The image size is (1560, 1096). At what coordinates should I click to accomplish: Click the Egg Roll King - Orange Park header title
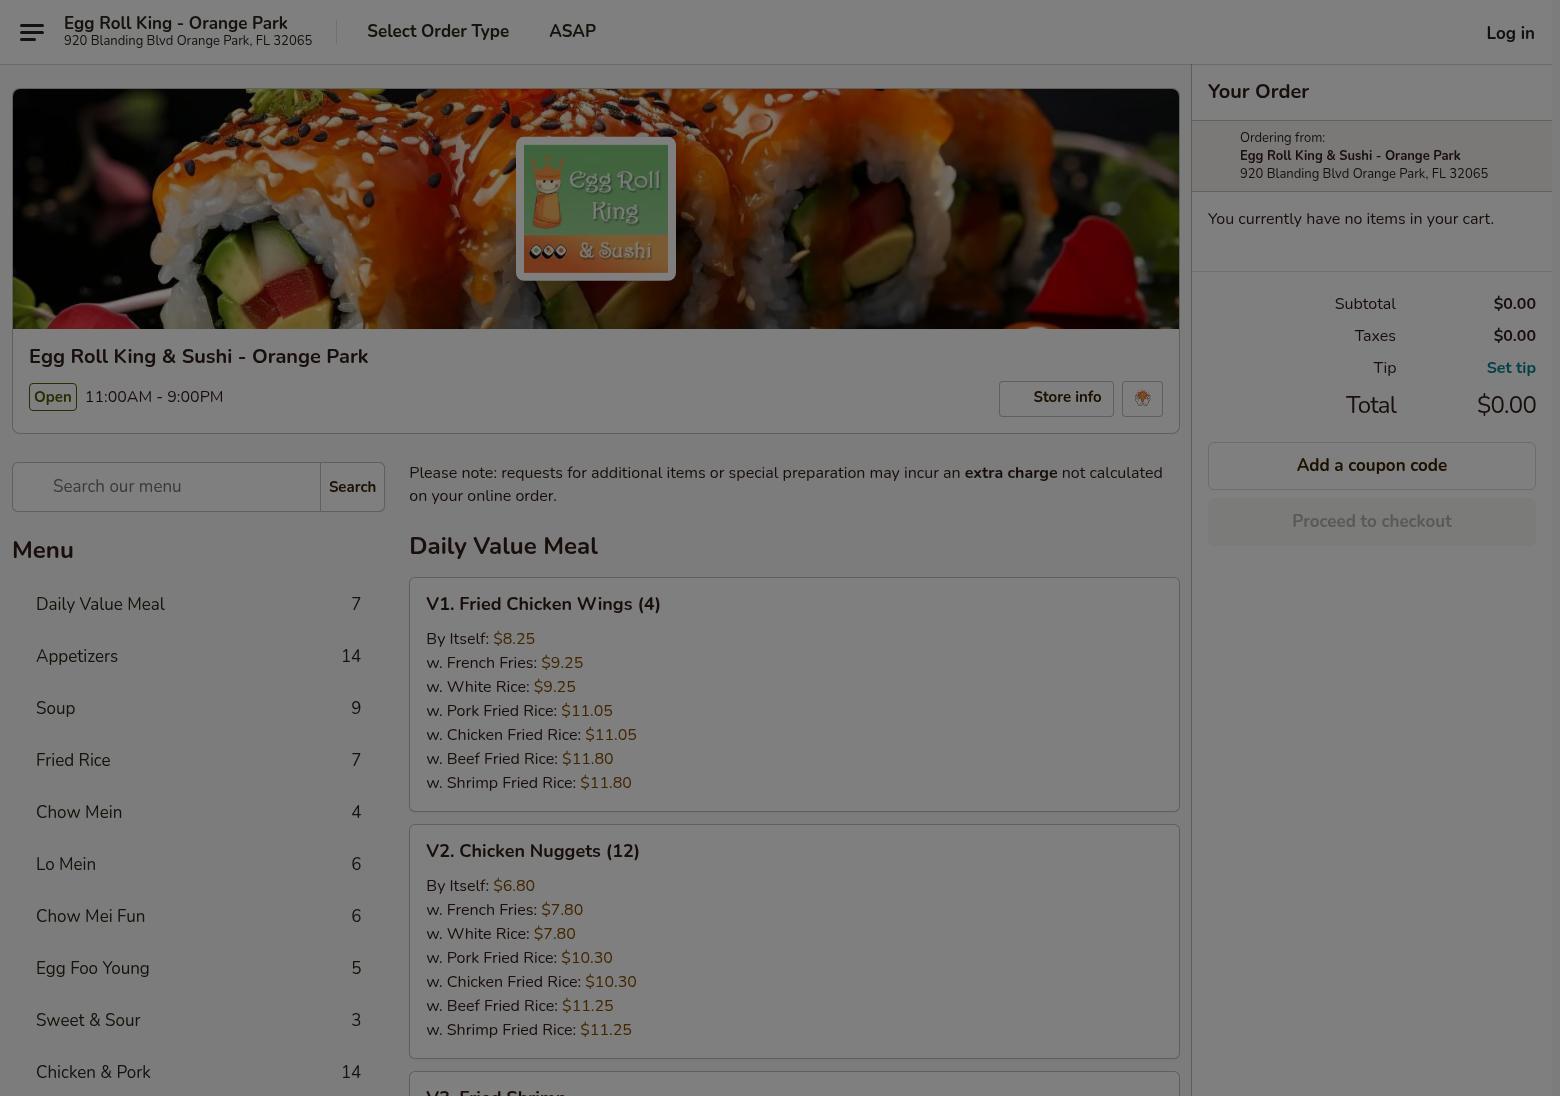pos(176,23)
